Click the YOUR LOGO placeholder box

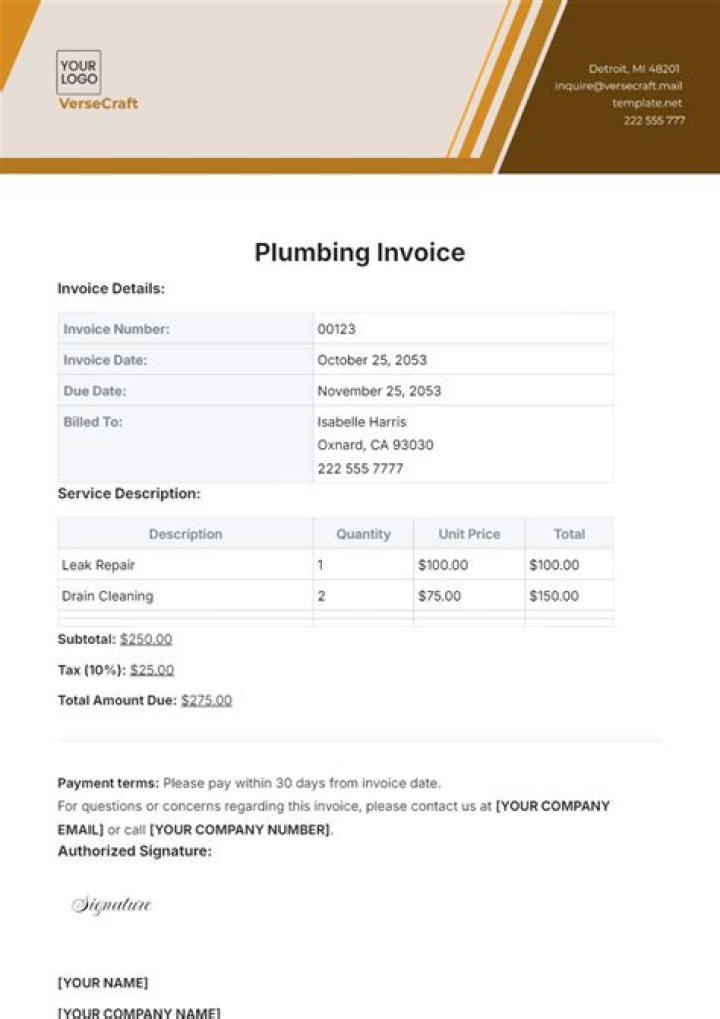pos(78,72)
